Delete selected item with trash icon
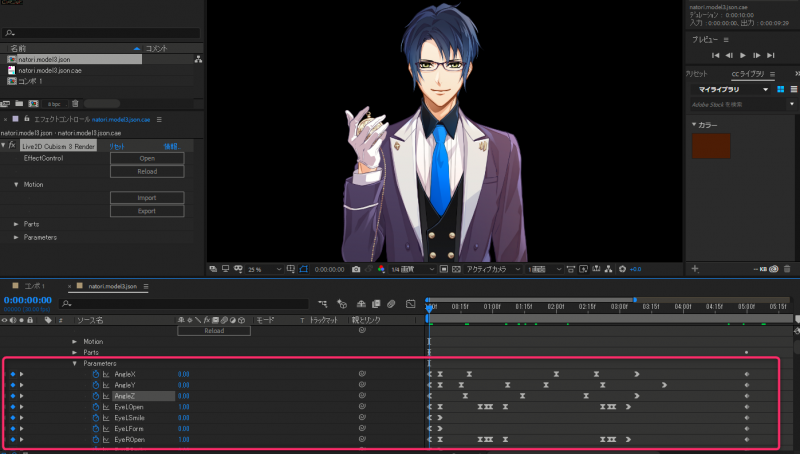Viewport: 800px width, 454px height. pyautogui.click(x=75, y=104)
